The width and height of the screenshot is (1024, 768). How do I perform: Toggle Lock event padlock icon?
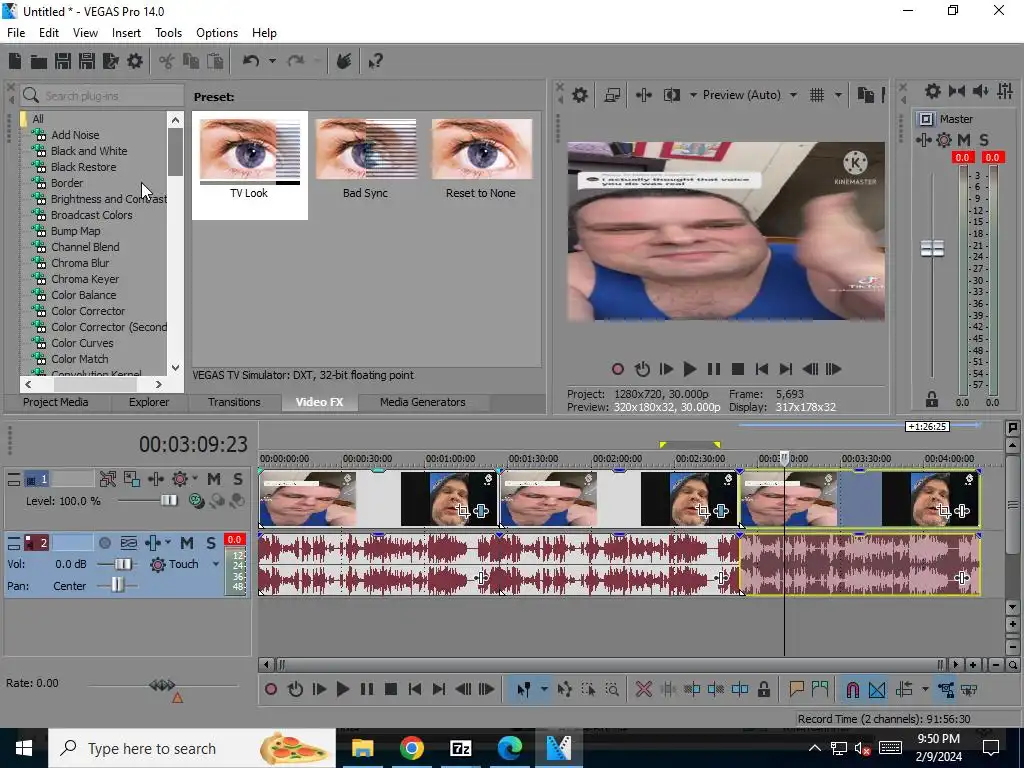pos(763,690)
